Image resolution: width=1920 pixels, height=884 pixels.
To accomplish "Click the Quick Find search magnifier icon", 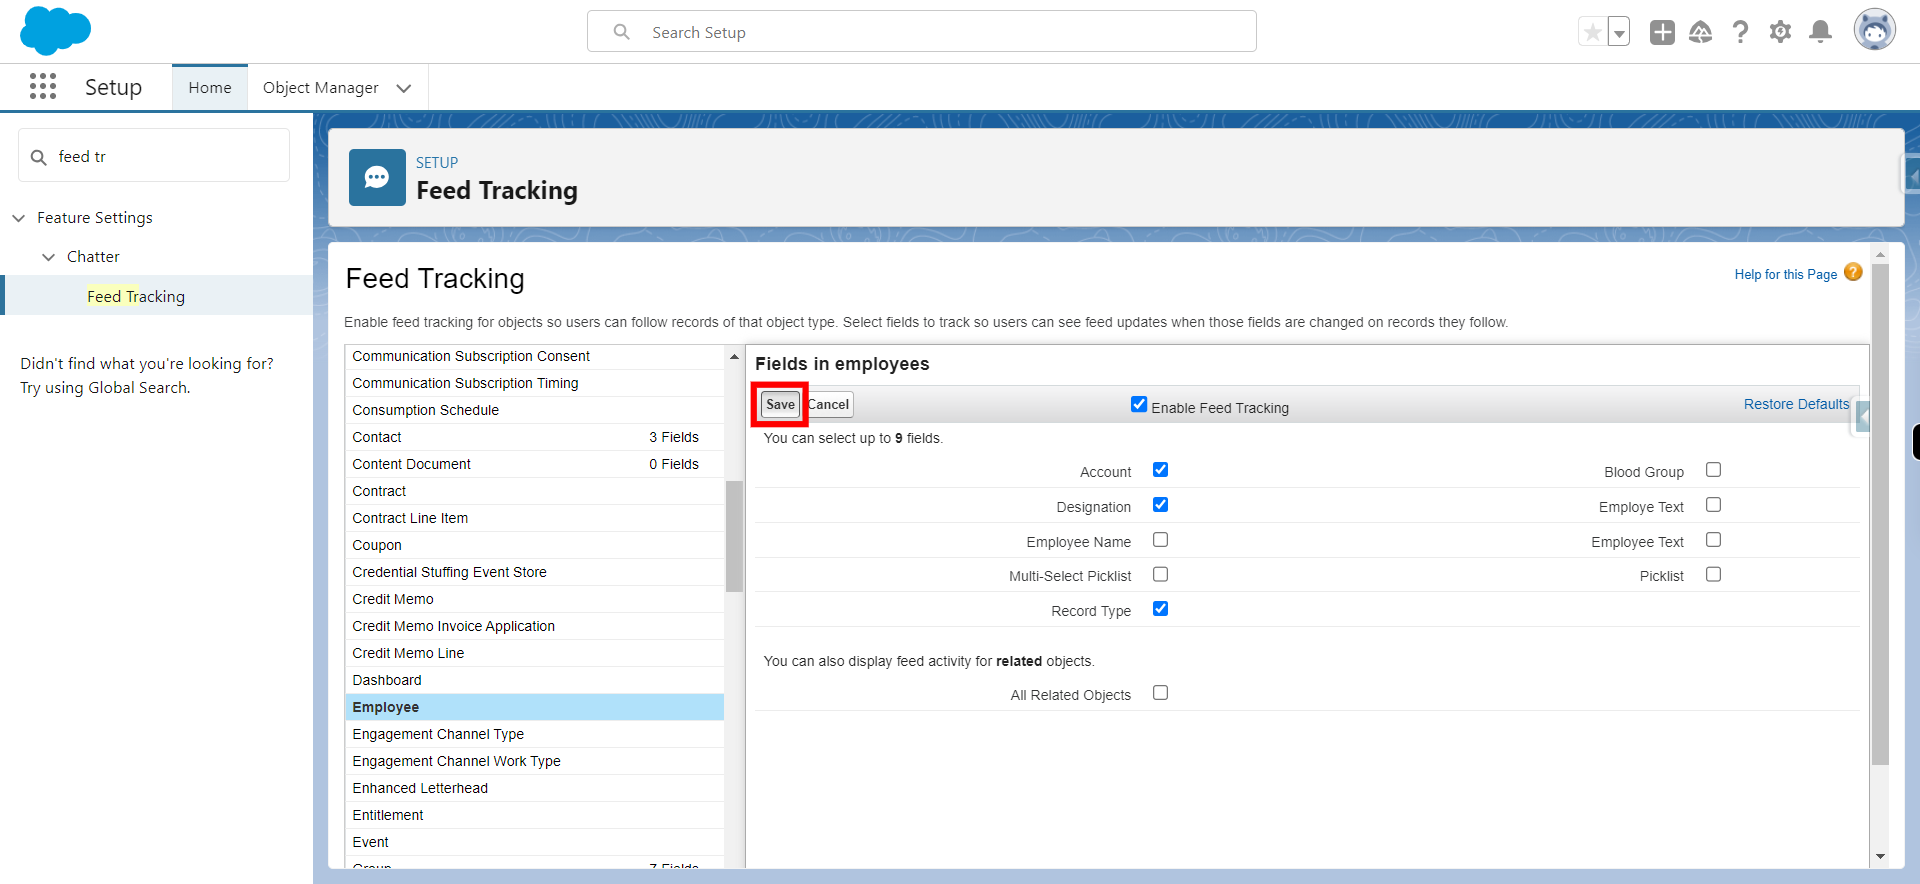I will pyautogui.click(x=39, y=157).
